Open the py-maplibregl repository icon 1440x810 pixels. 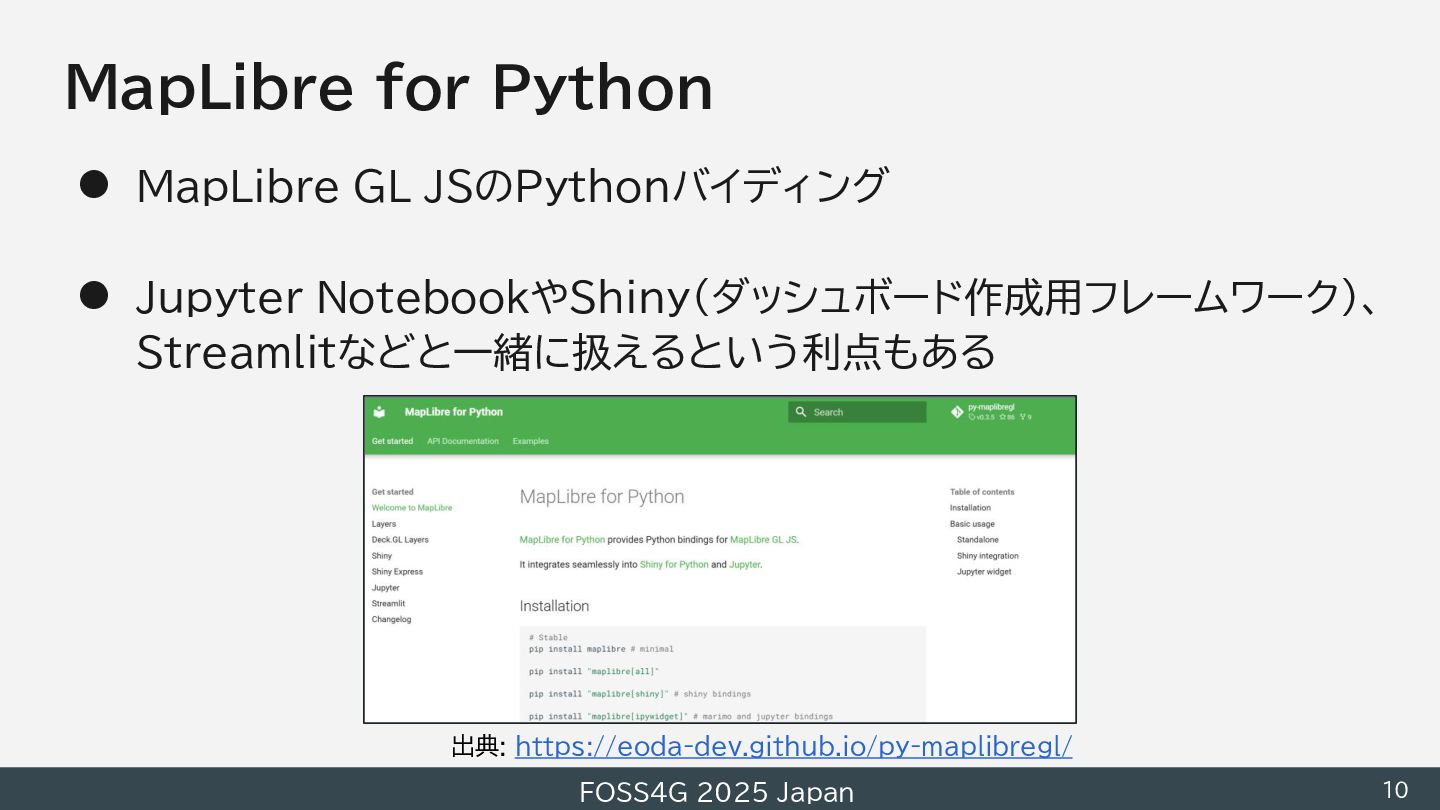click(957, 412)
